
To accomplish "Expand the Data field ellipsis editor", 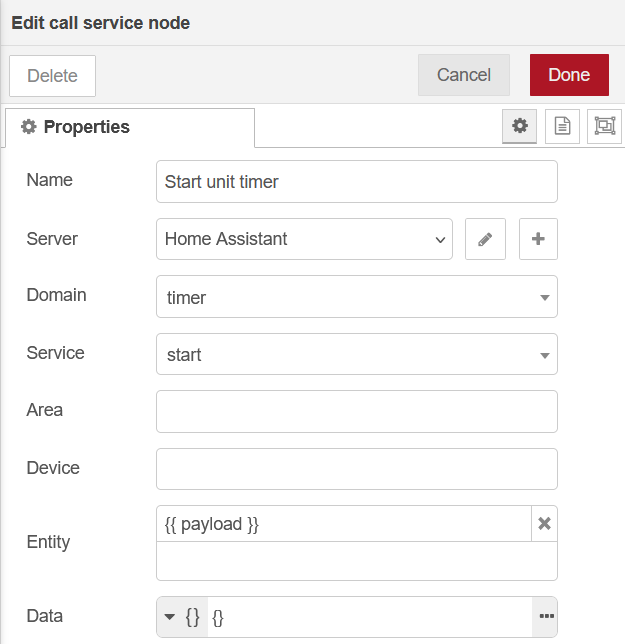I will coord(546,616).
